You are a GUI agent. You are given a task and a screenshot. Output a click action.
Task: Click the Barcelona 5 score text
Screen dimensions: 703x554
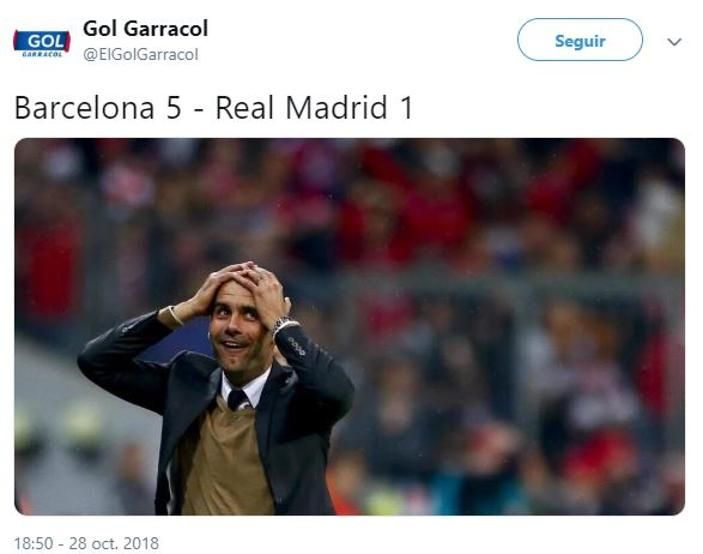pos(98,108)
